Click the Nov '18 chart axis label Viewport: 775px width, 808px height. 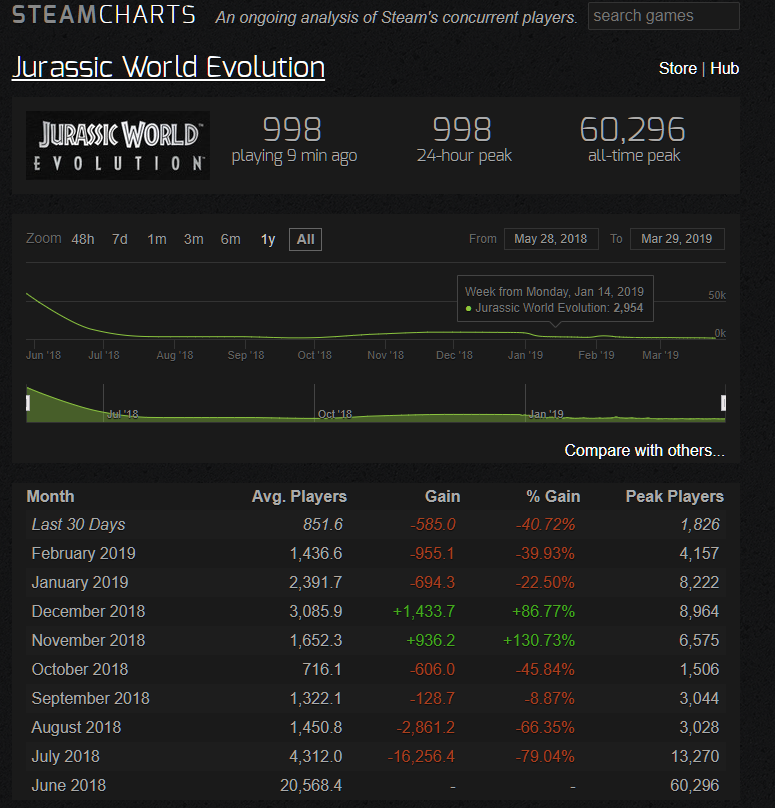point(385,355)
